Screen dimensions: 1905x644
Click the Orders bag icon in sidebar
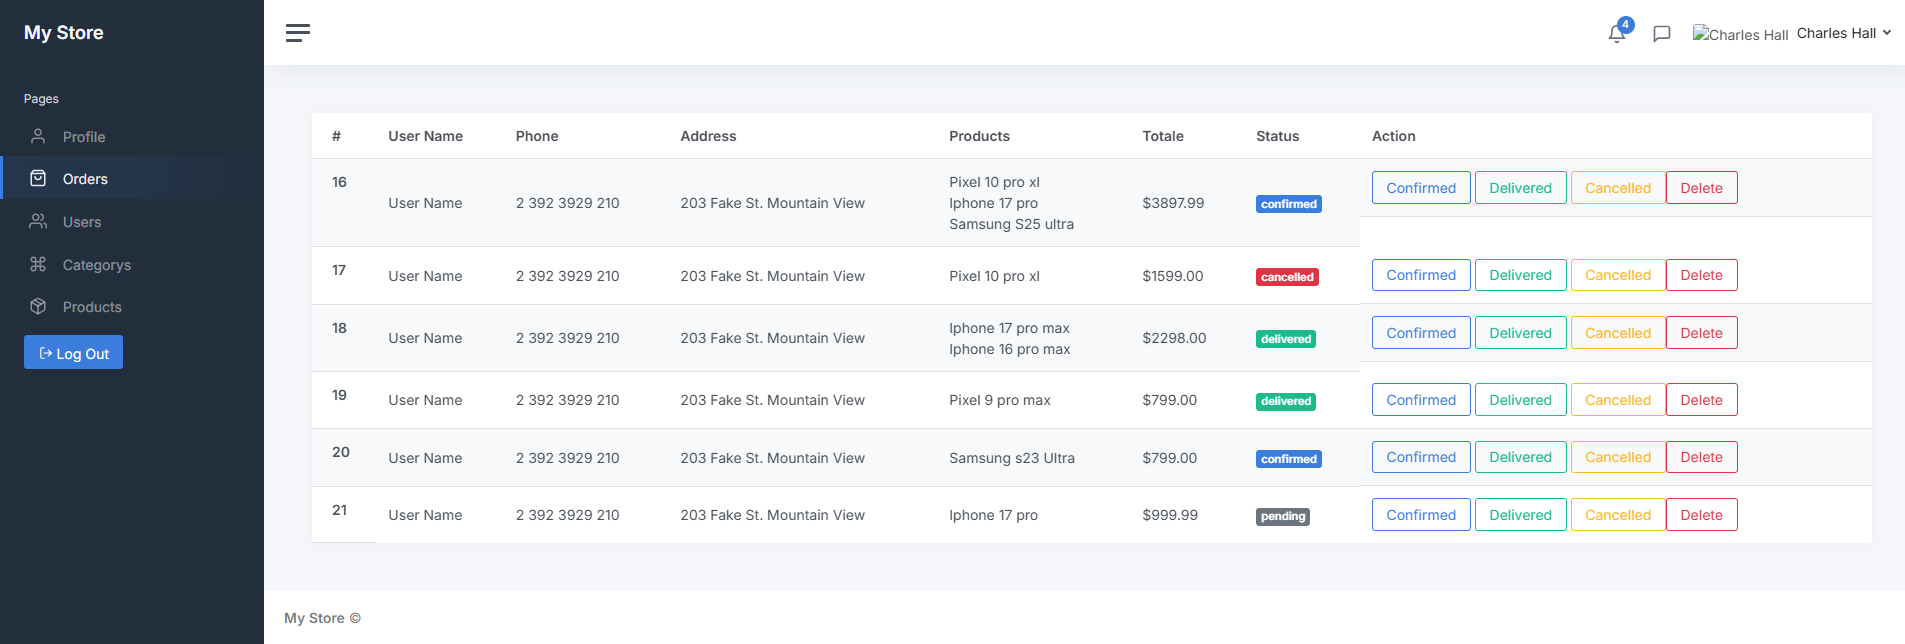tap(38, 178)
